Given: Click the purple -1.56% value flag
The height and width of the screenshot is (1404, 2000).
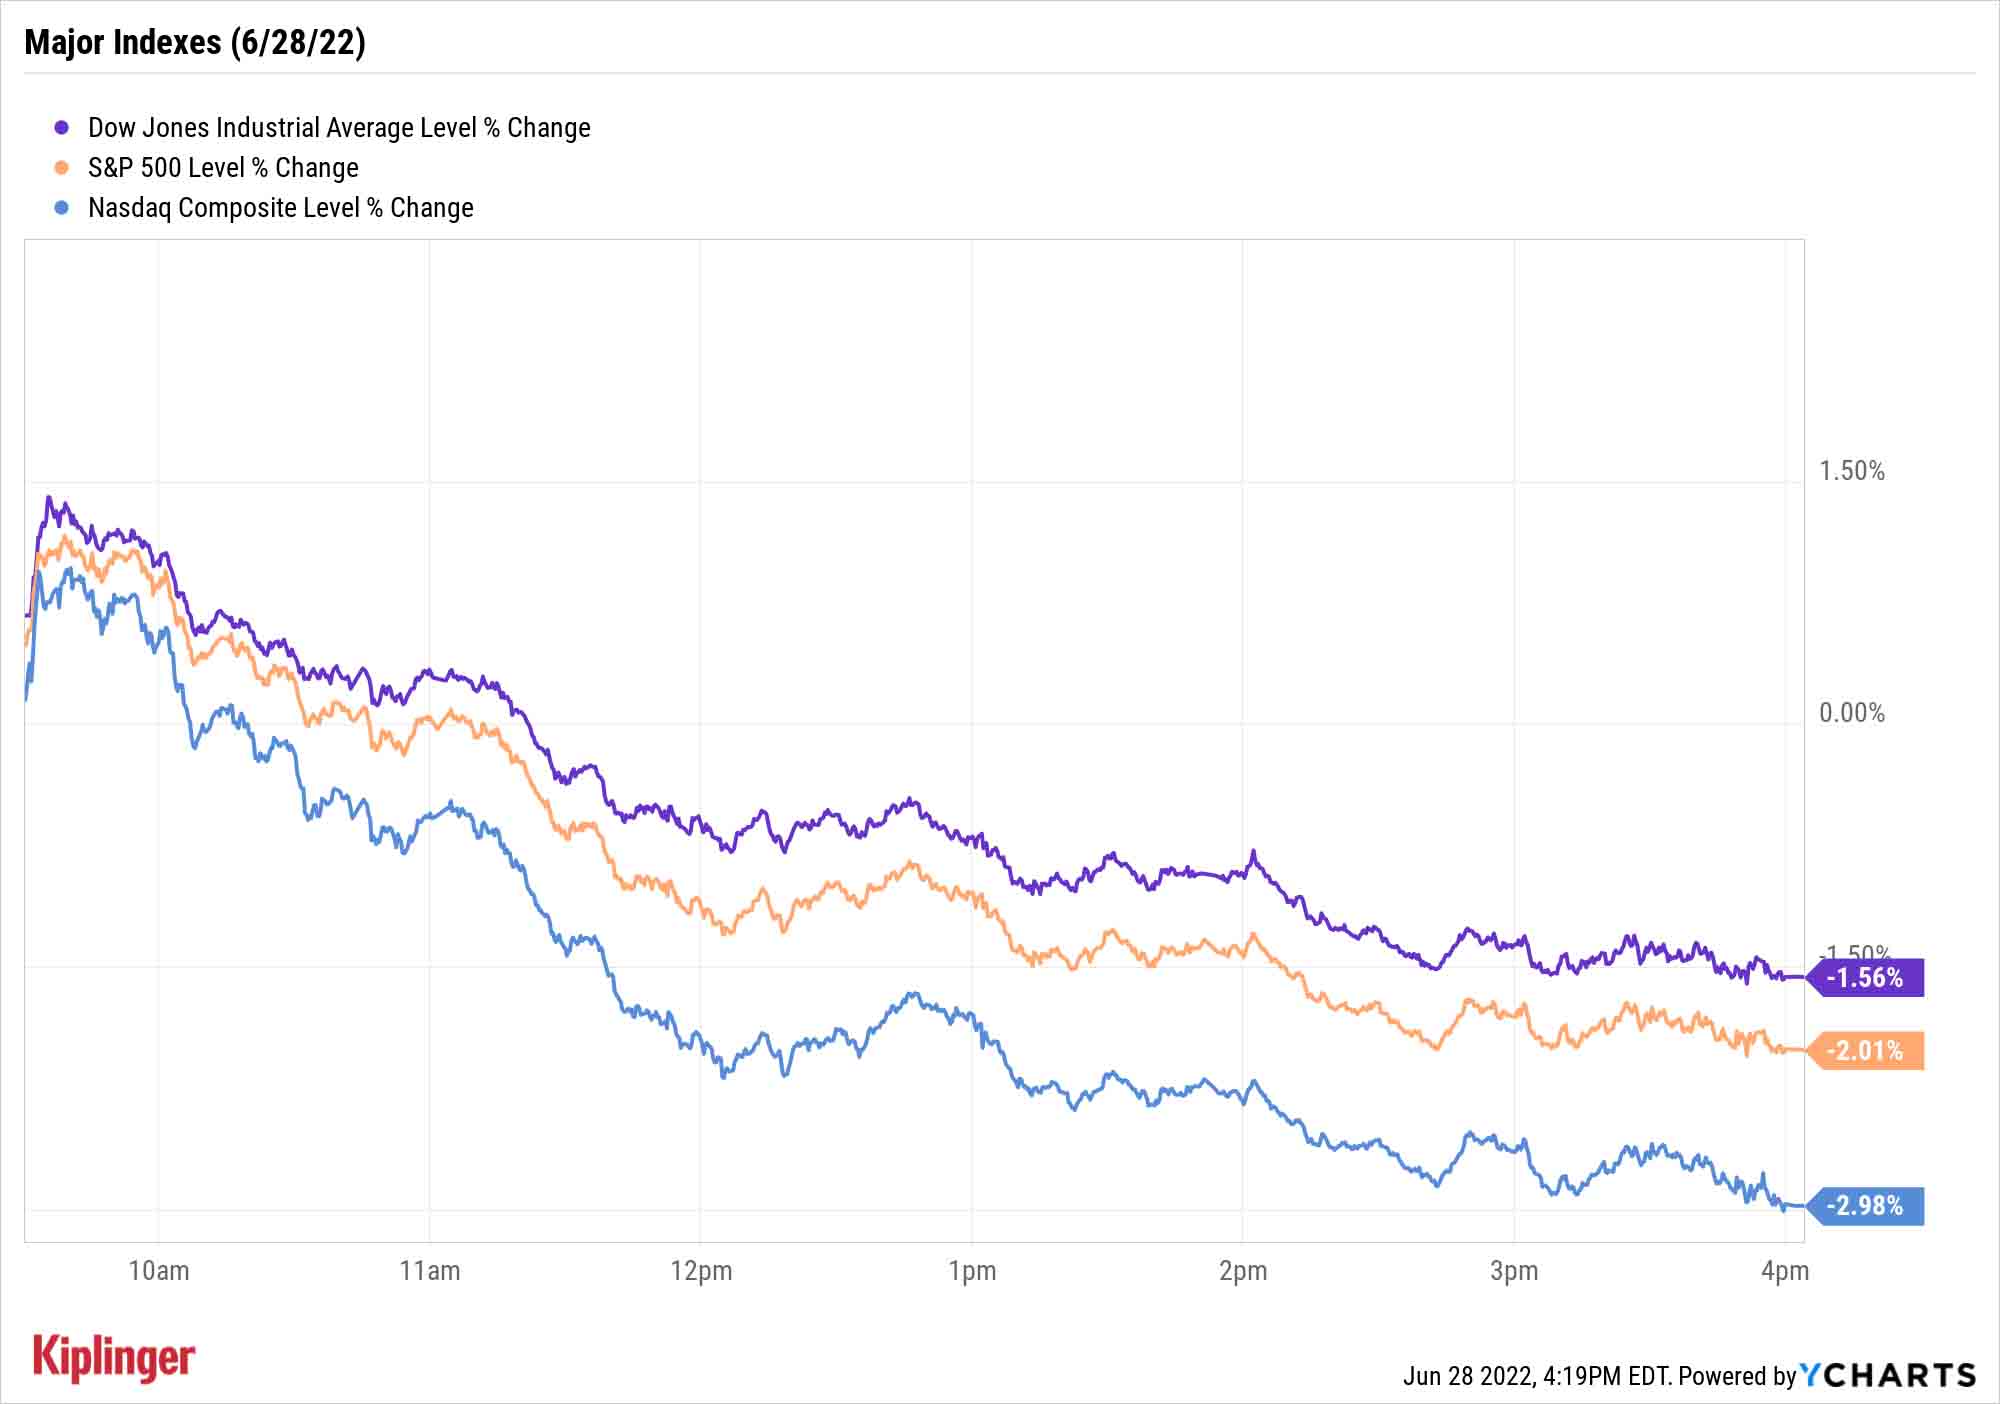Looking at the screenshot, I should (1866, 977).
